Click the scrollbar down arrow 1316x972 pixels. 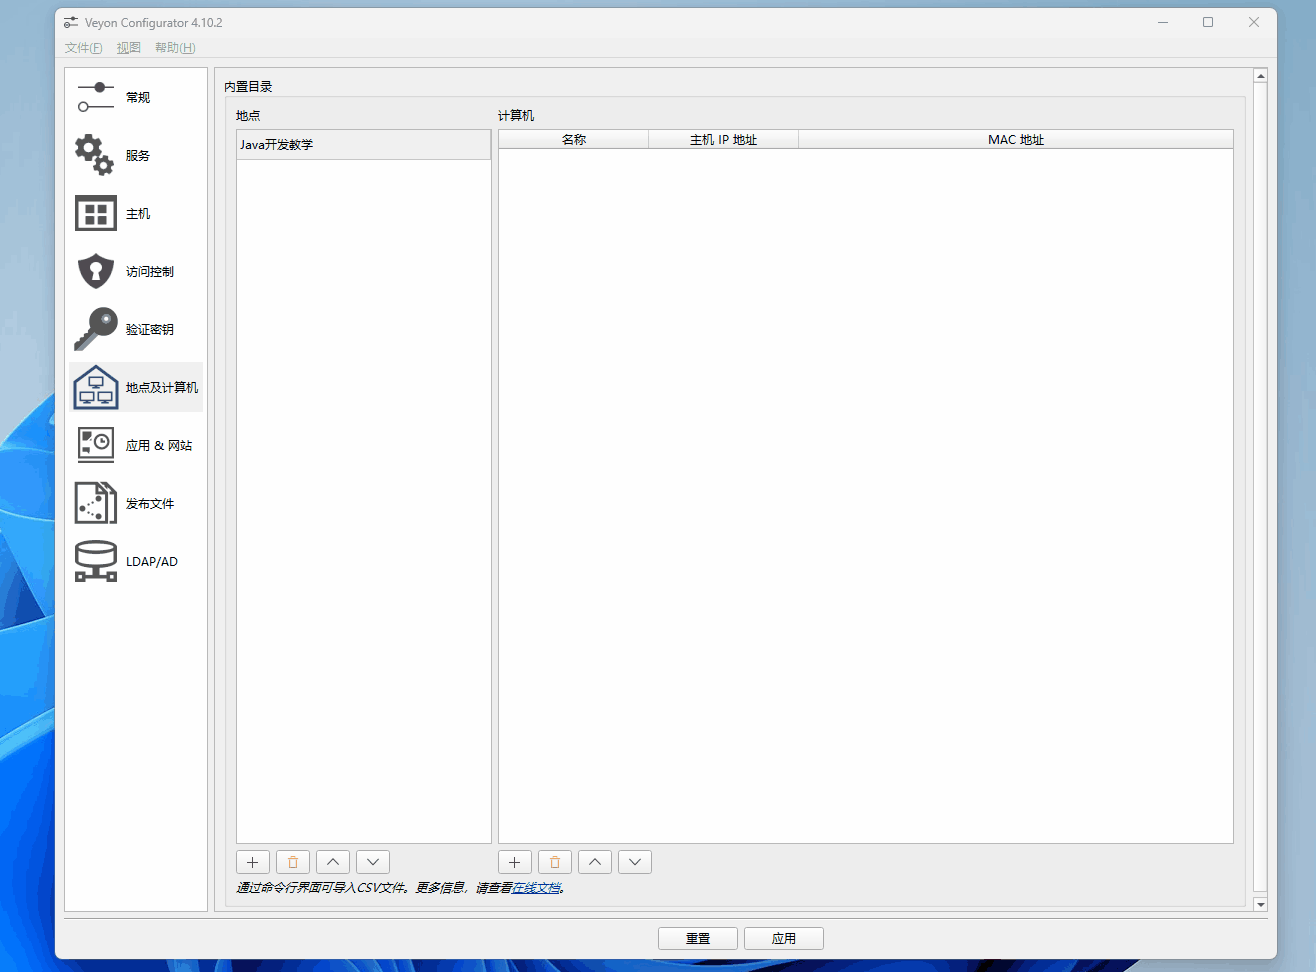[1261, 904]
